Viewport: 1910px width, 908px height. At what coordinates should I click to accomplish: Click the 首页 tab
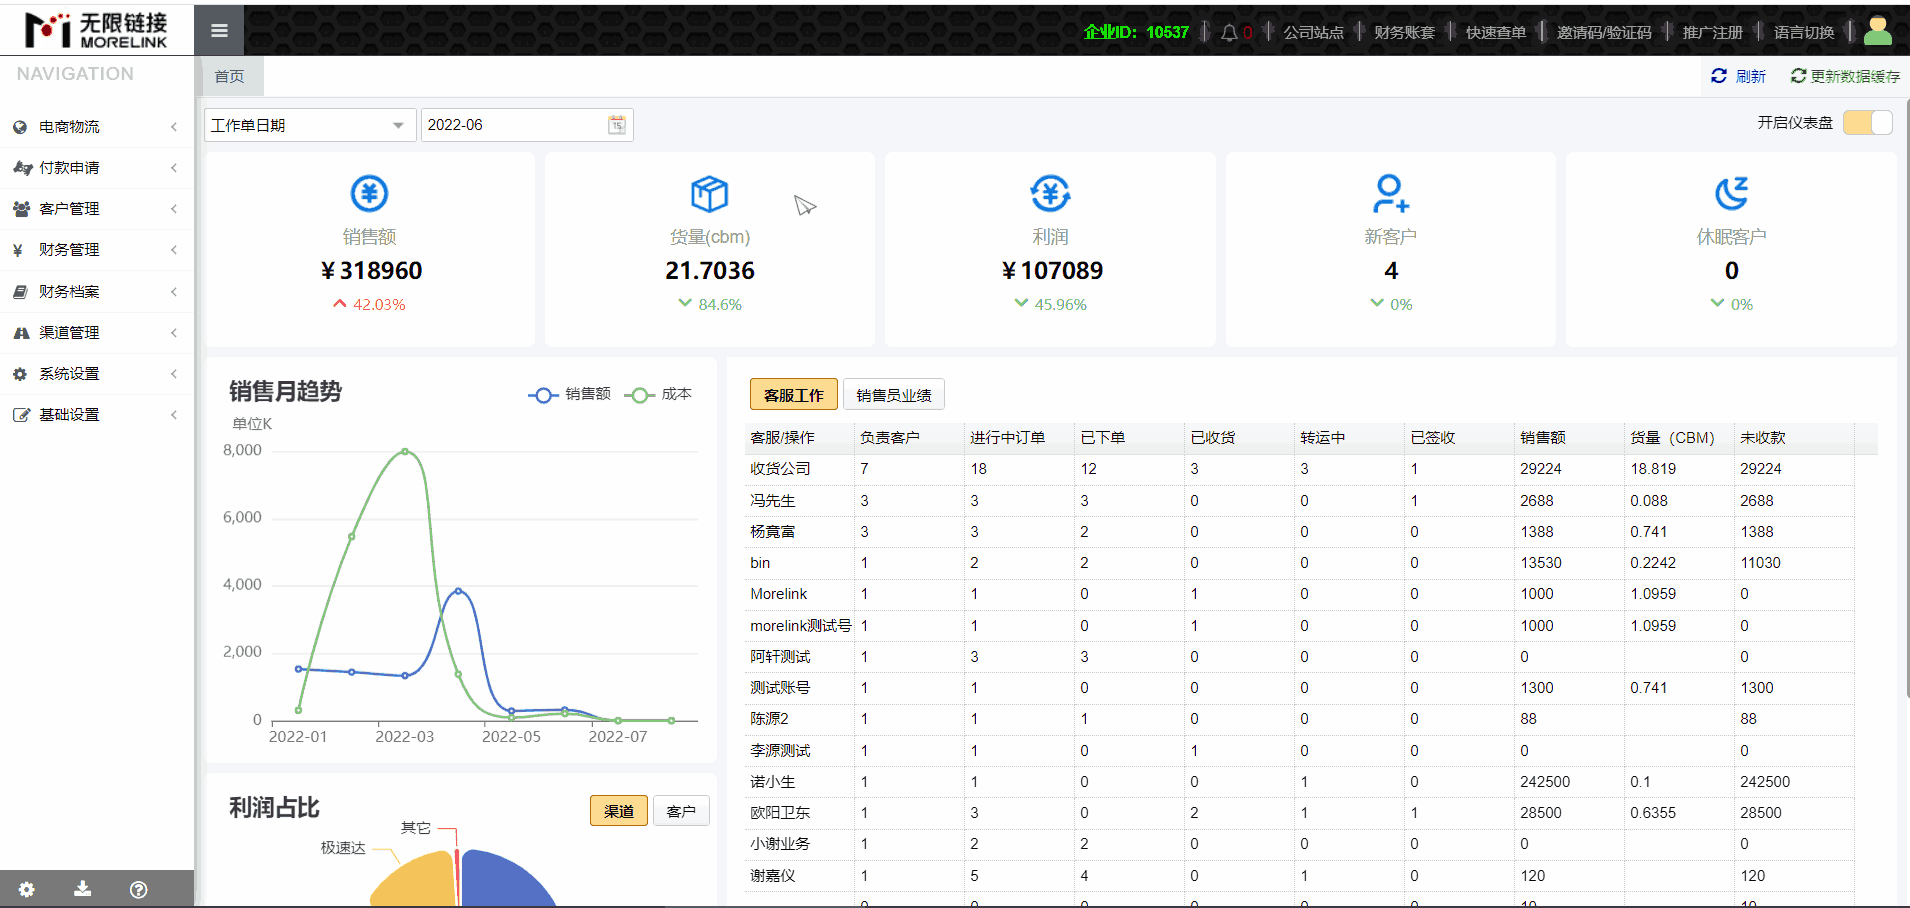pos(228,75)
